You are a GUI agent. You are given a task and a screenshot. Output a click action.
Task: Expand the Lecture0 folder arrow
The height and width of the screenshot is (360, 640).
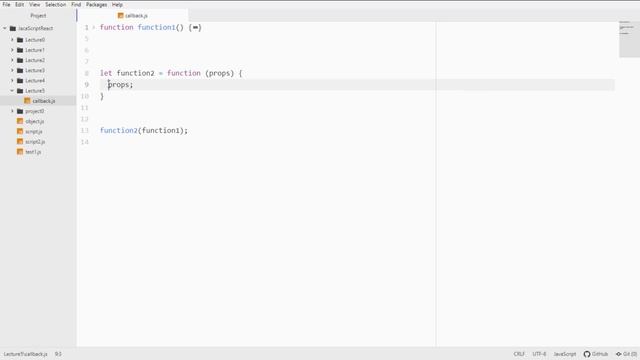pyautogui.click(x=12, y=40)
